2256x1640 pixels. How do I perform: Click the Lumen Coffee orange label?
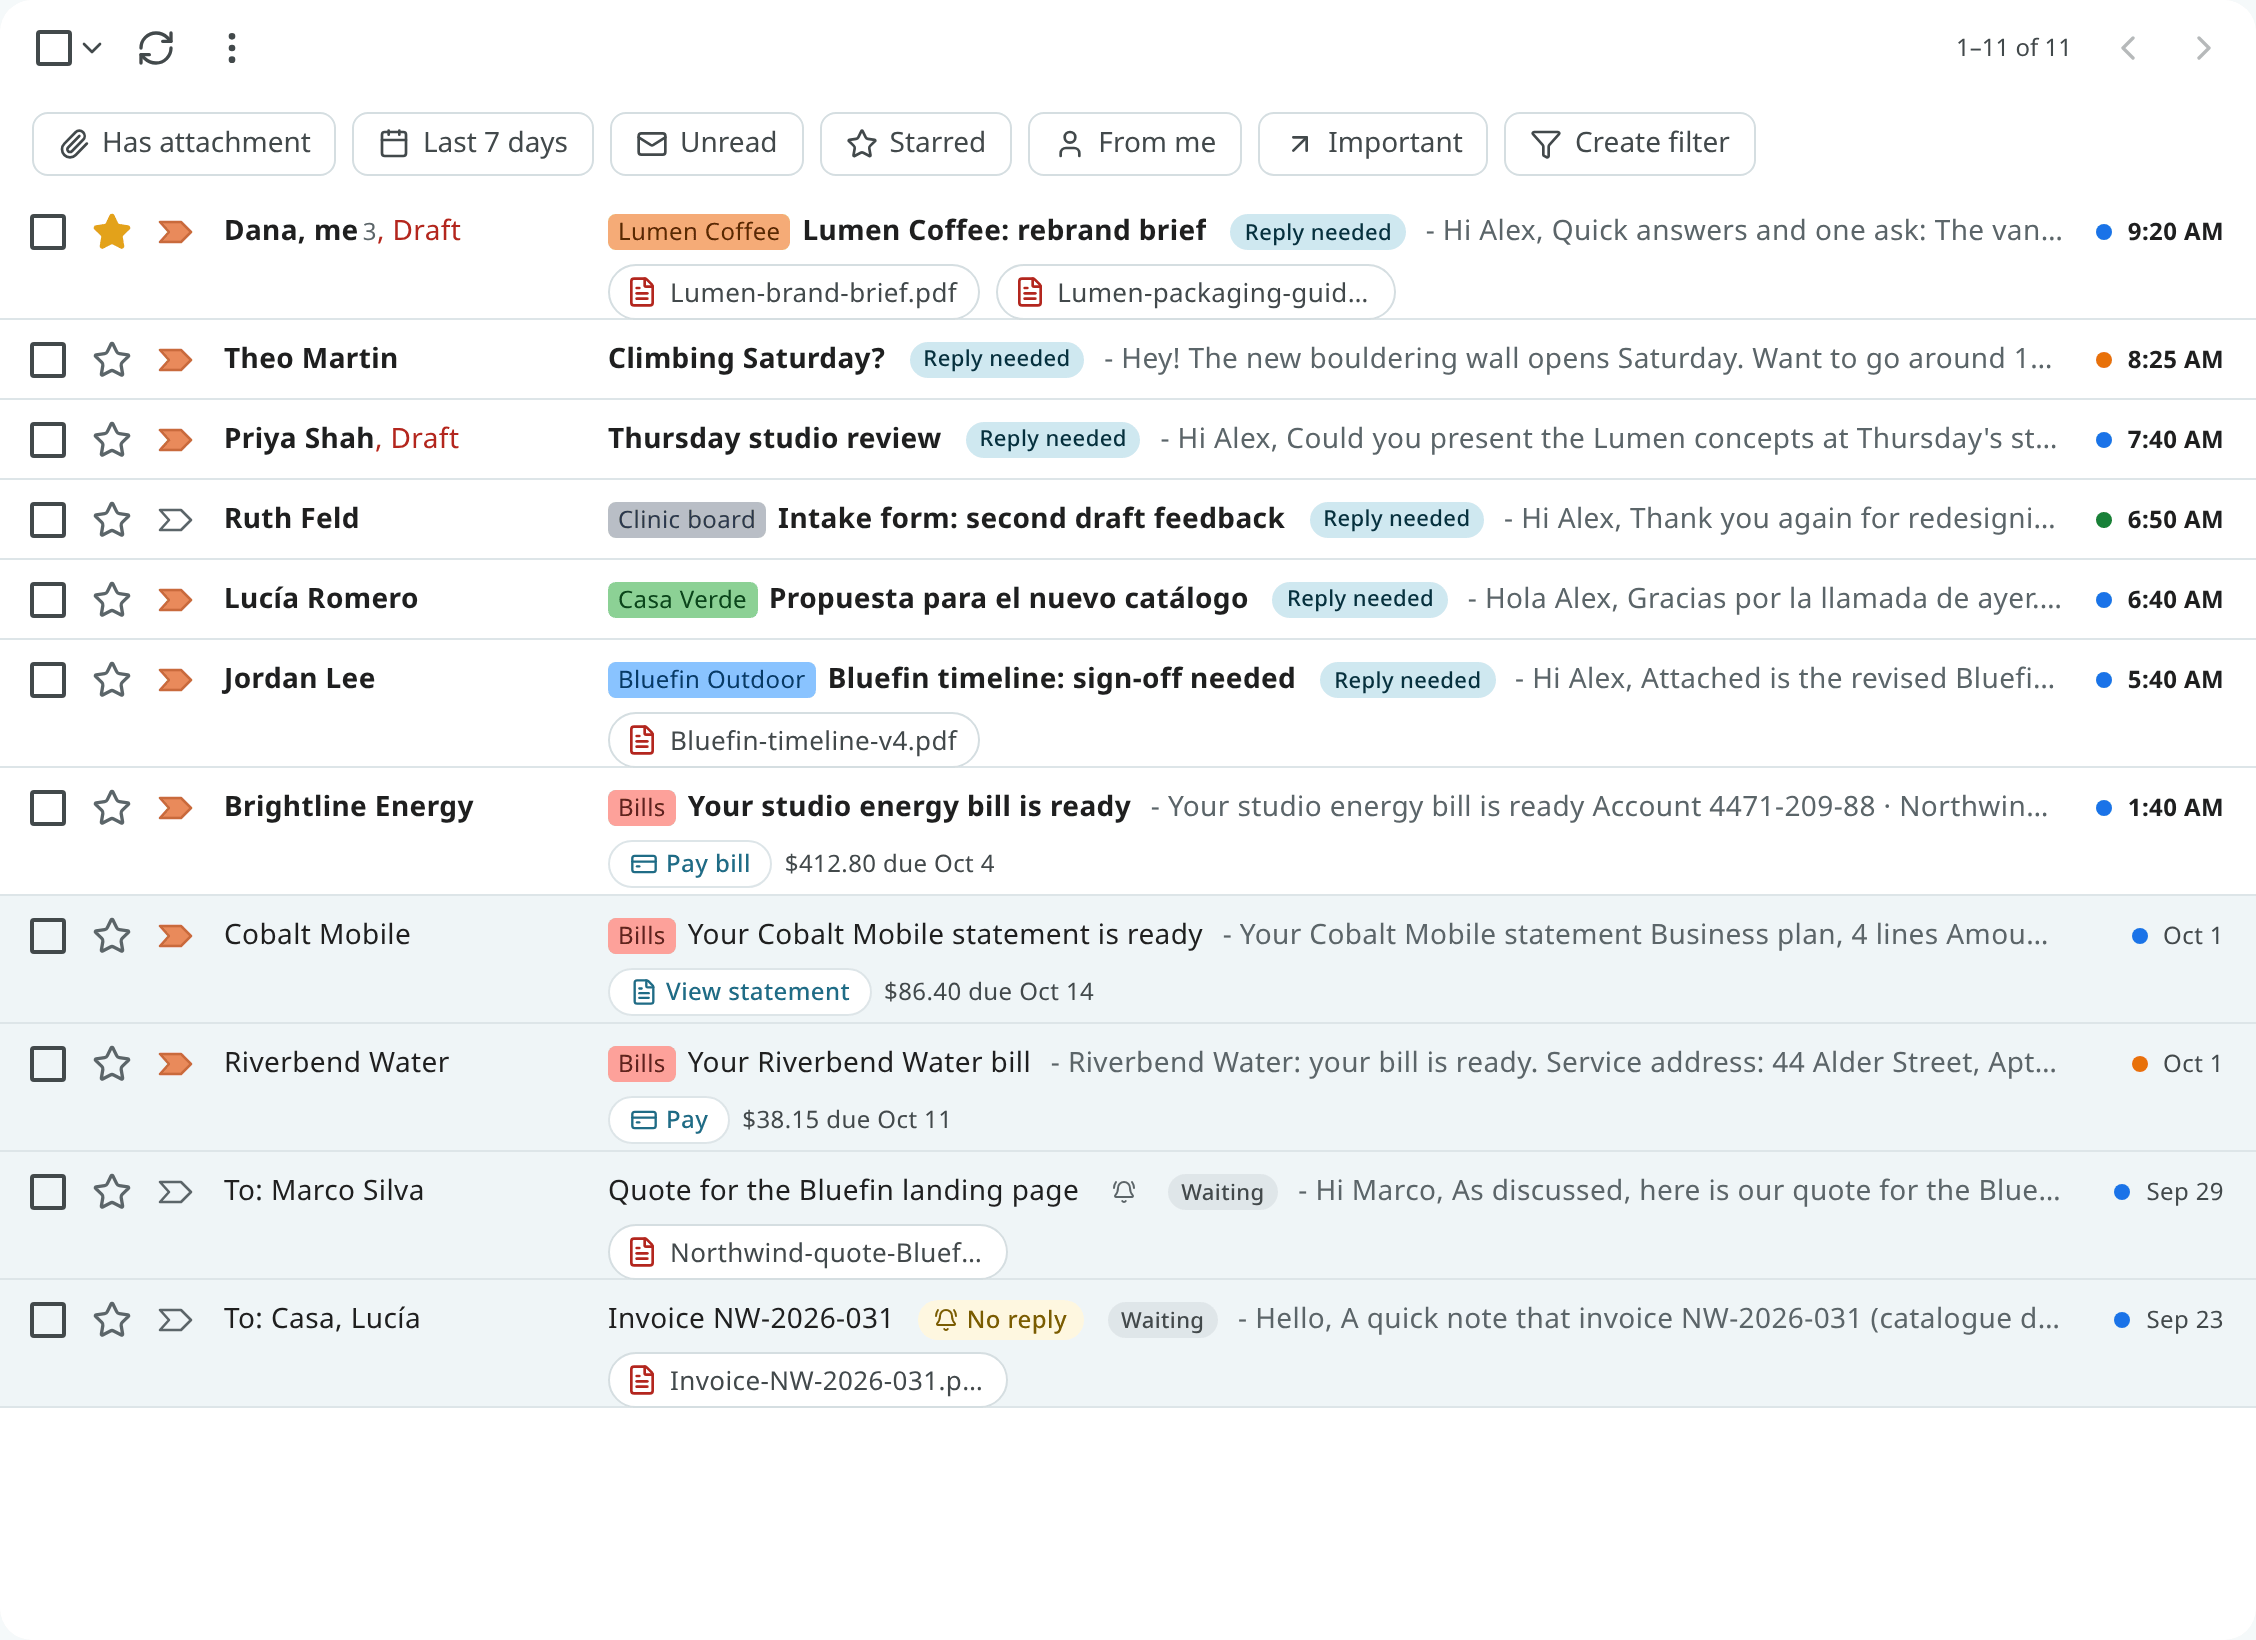click(x=698, y=231)
